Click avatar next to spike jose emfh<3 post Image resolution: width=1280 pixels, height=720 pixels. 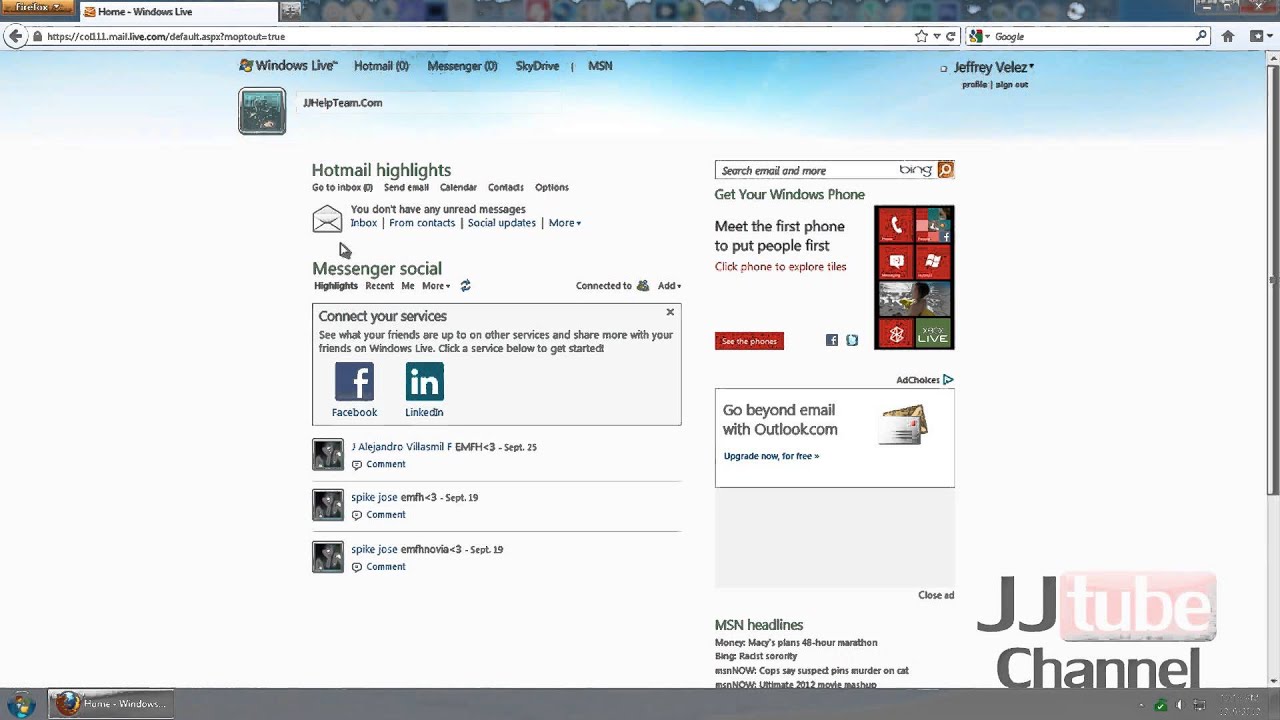pyautogui.click(x=328, y=505)
